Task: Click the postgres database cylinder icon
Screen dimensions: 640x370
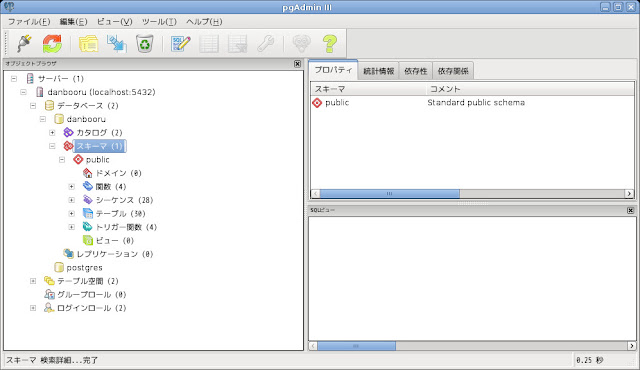Action: tap(59, 268)
